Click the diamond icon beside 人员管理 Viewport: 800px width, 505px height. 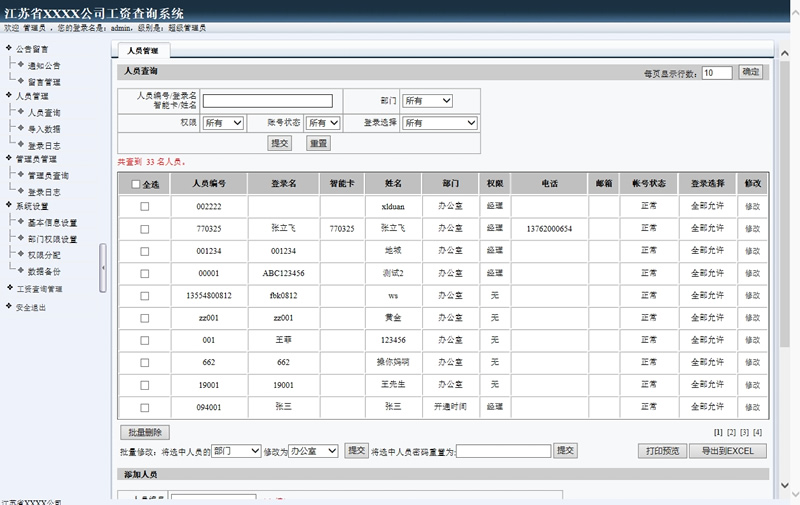(9, 97)
